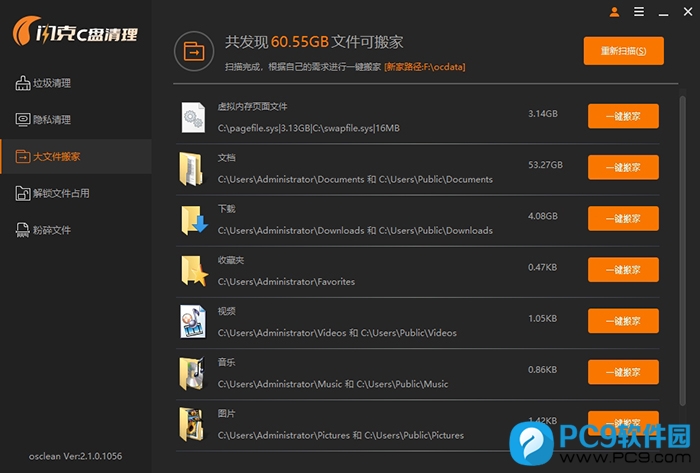700x473 pixels.
Task: Click 一键搬家 for 音乐 row
Action: [623, 372]
